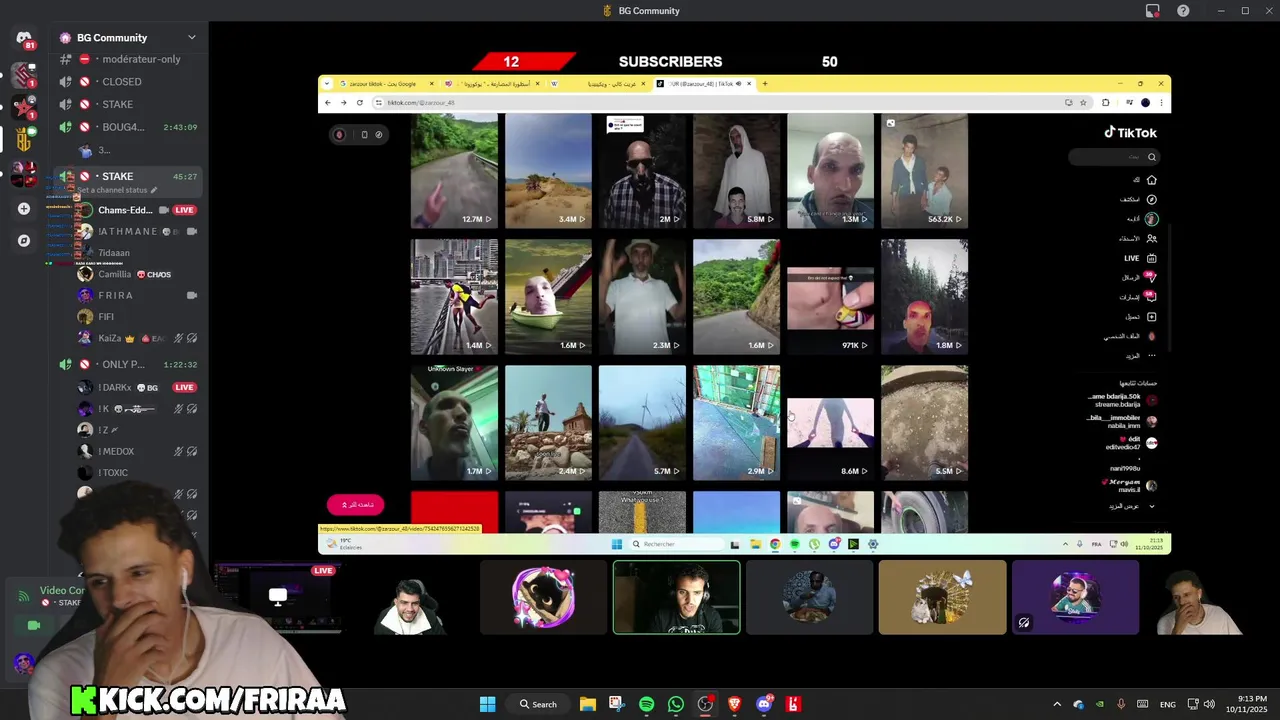Viewport: 1280px width, 720px height.
Task: Open TikTok video with 563.2K views
Action: (924, 171)
